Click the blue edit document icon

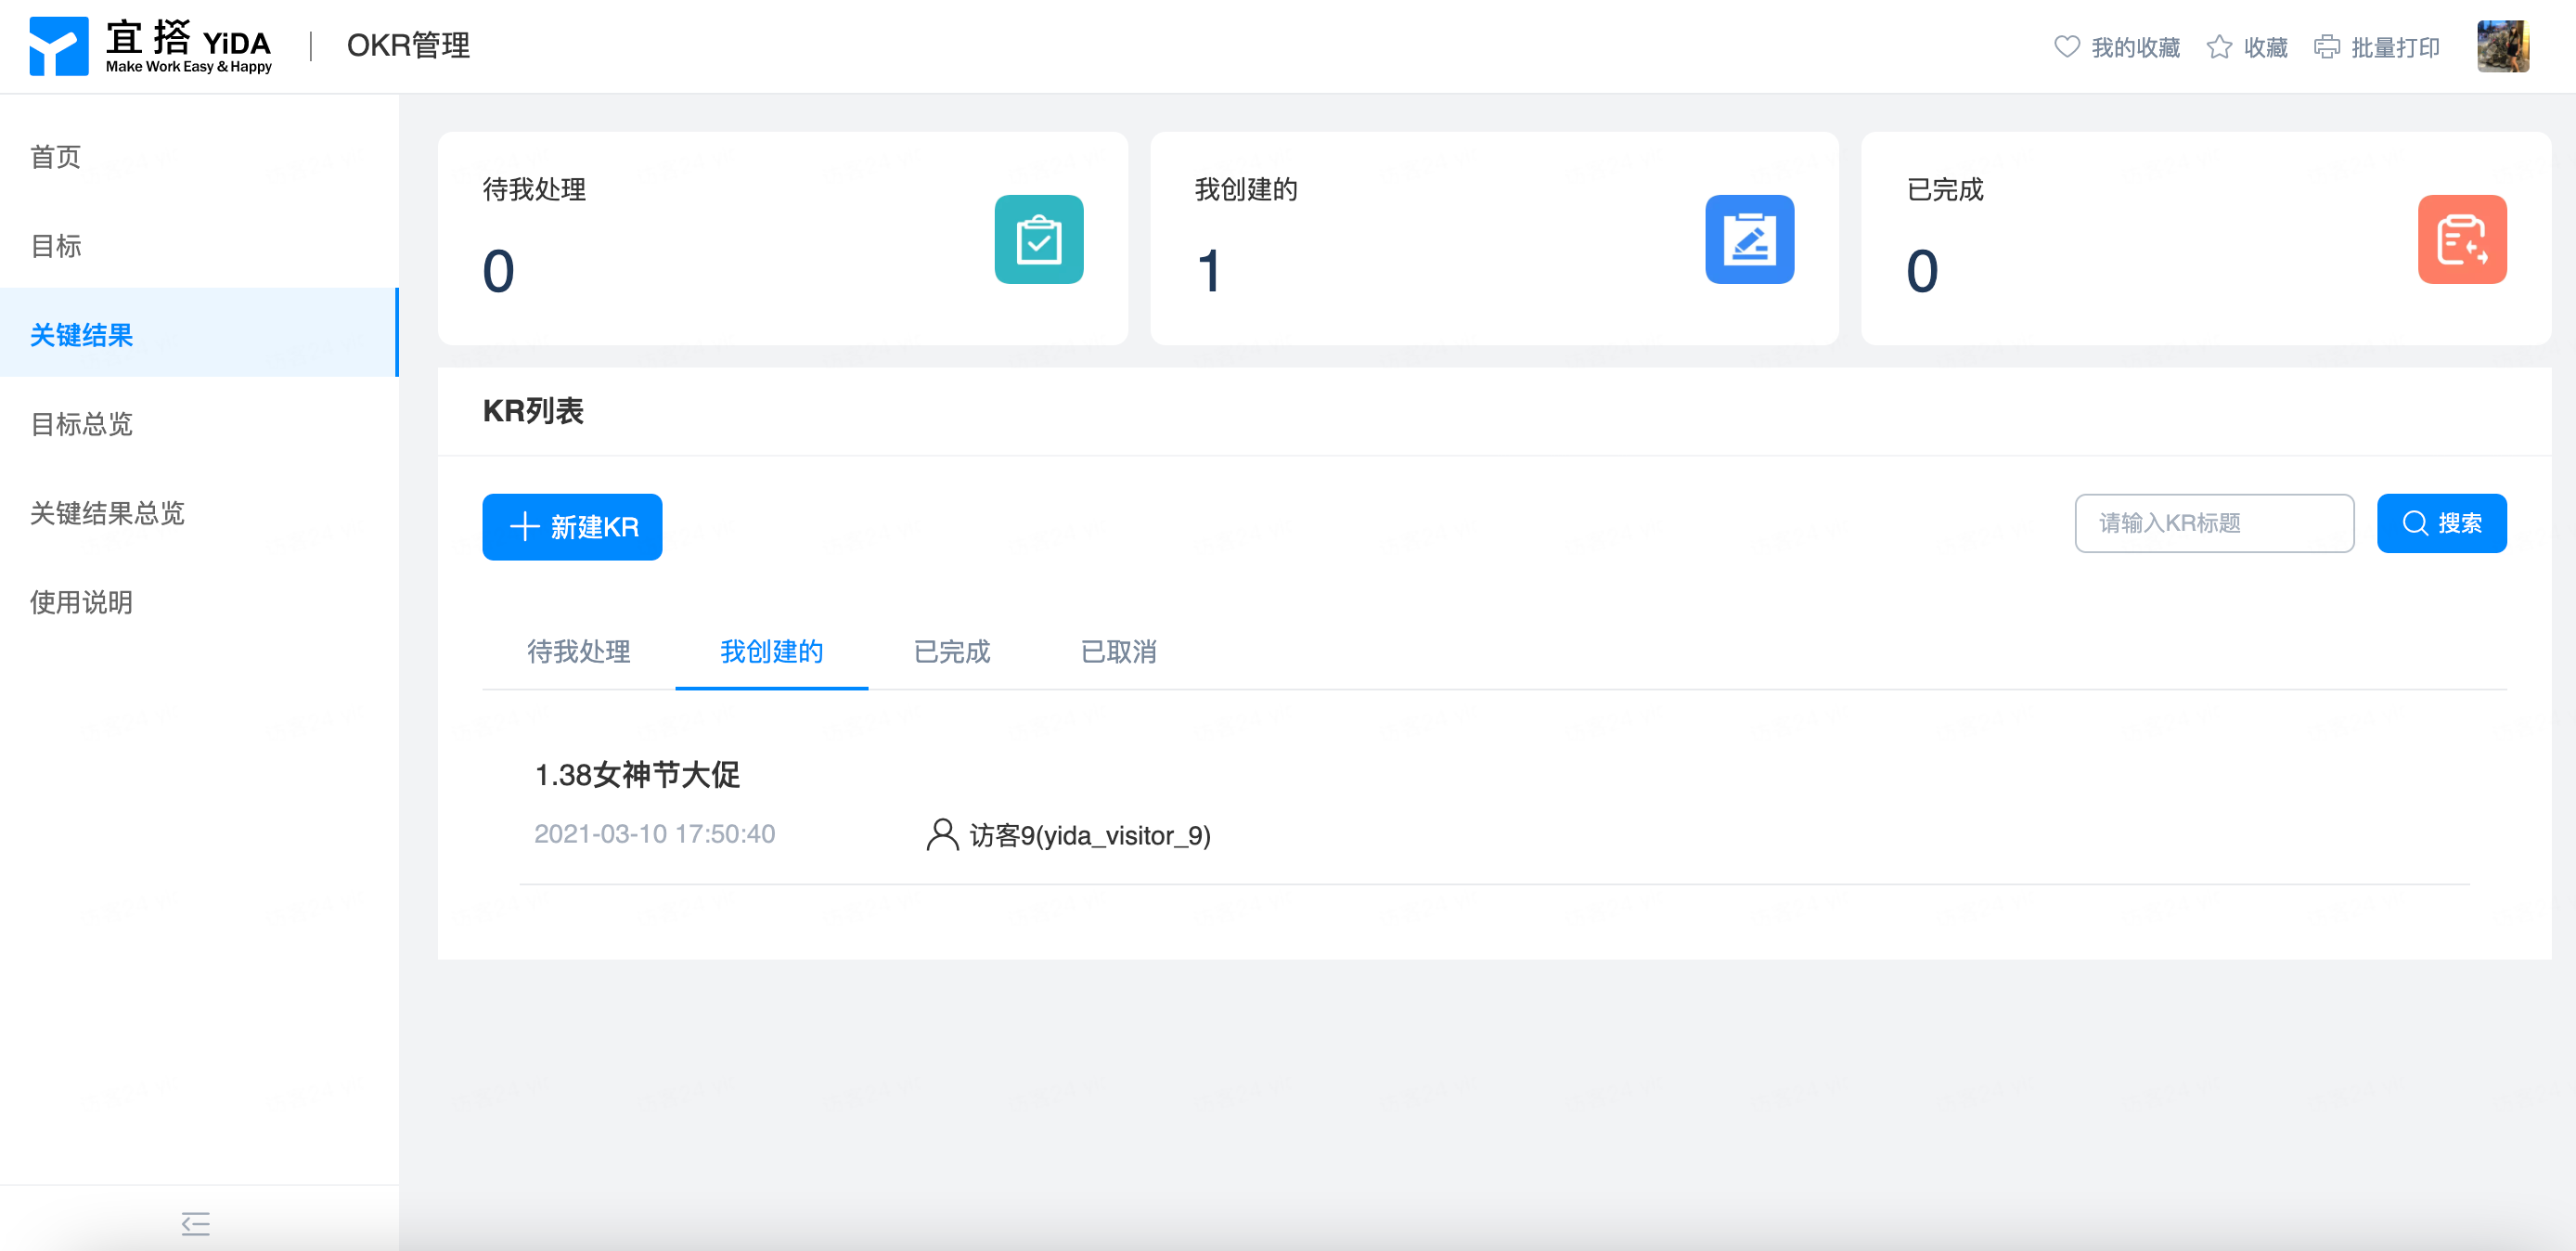[1748, 240]
